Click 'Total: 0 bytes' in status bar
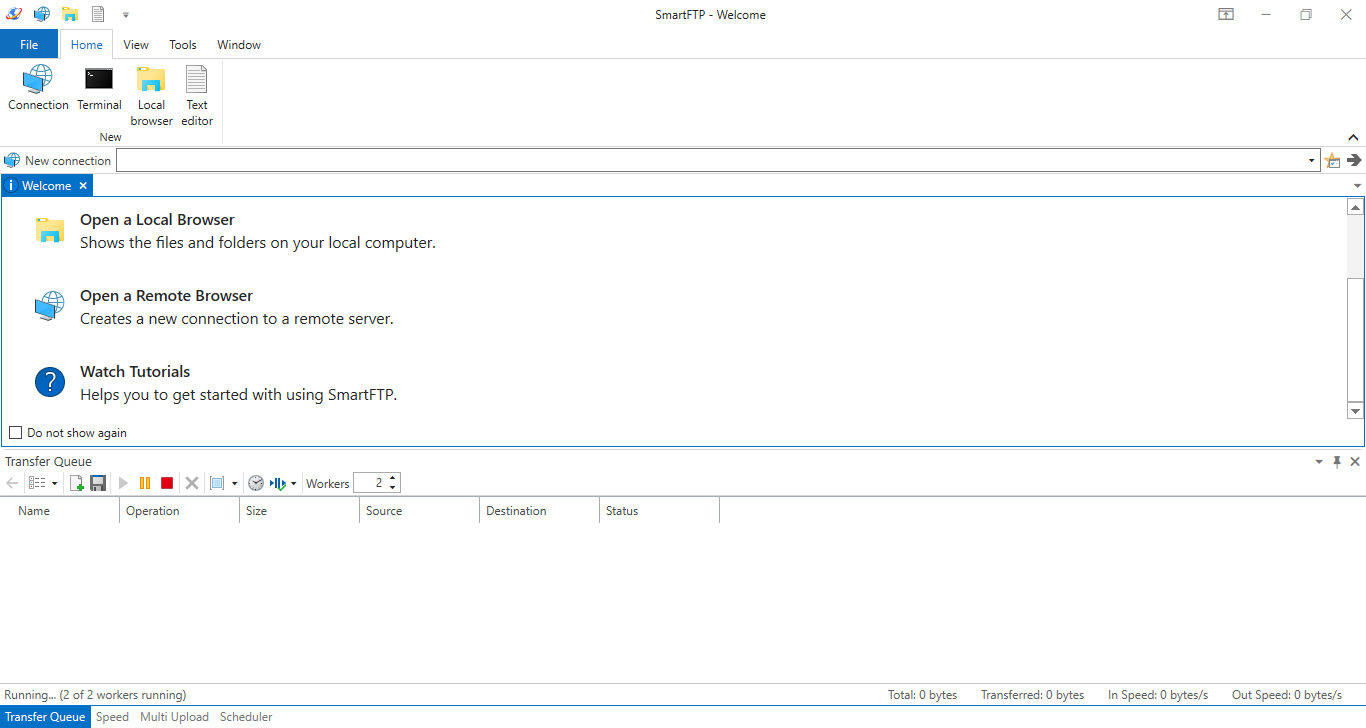This screenshot has width=1366, height=728. tap(922, 694)
